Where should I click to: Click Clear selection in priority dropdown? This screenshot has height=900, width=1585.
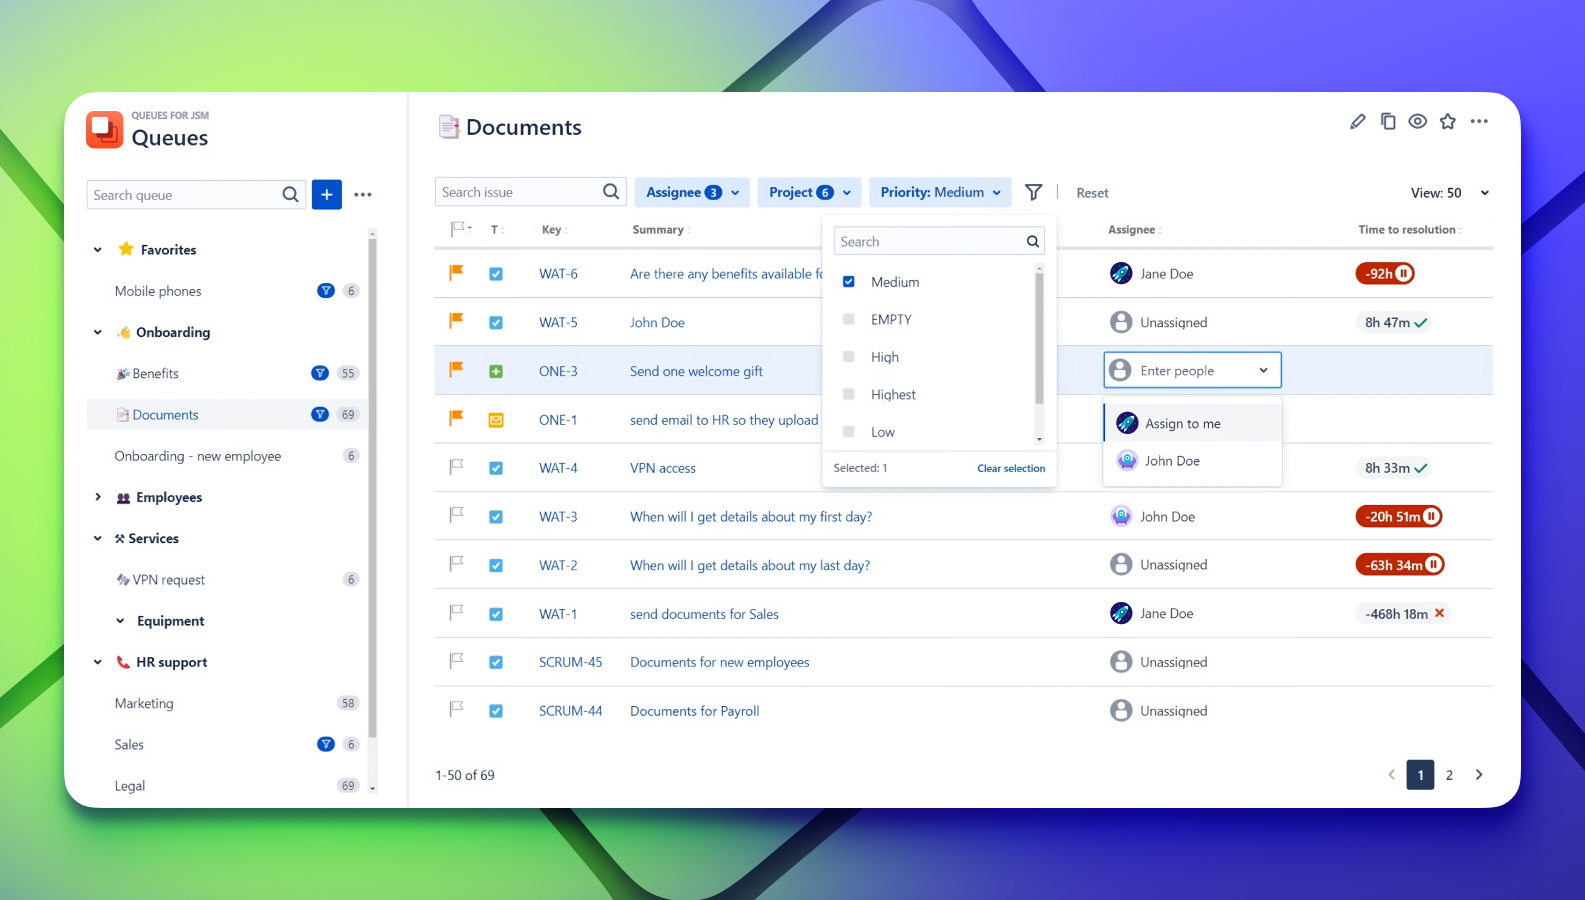tap(1011, 468)
